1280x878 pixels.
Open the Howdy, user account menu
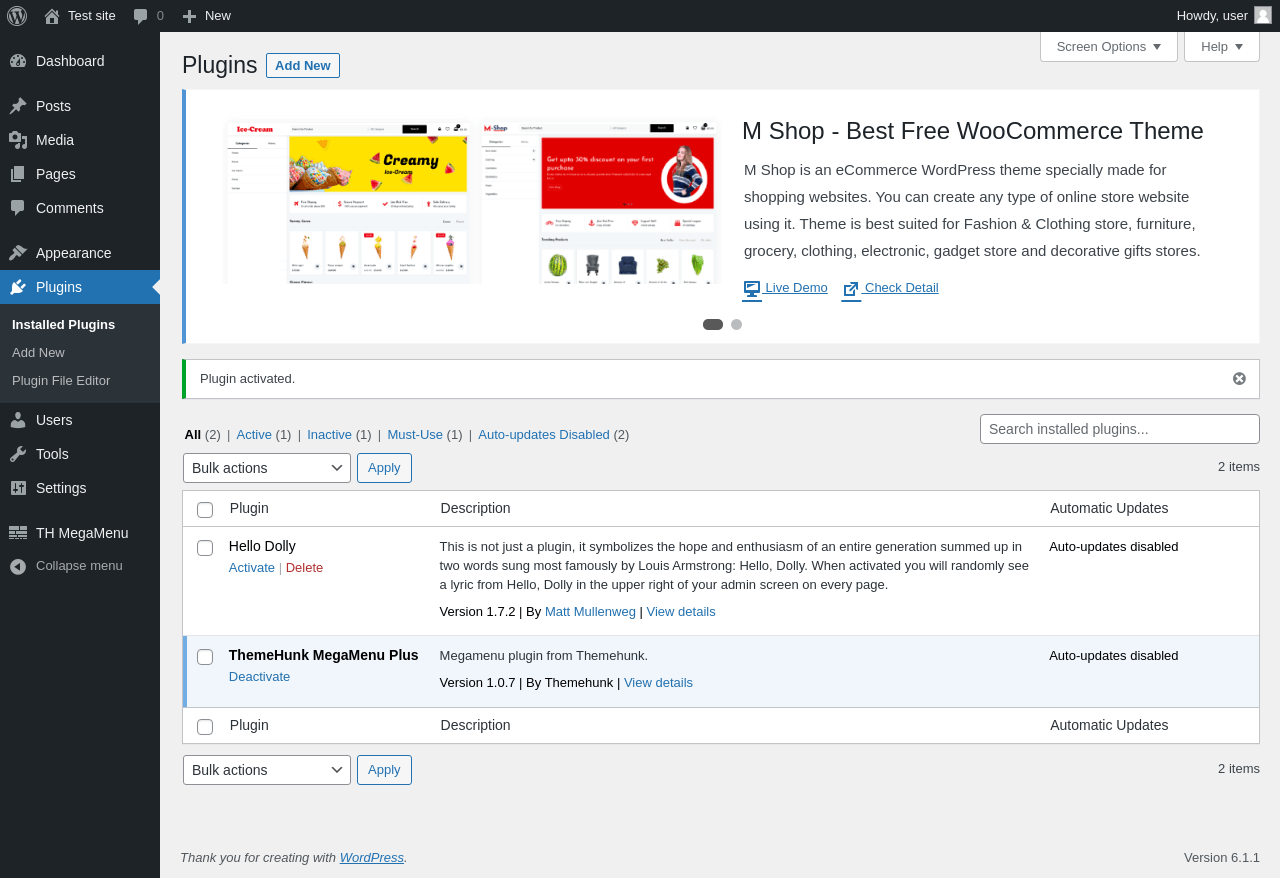coord(1224,15)
